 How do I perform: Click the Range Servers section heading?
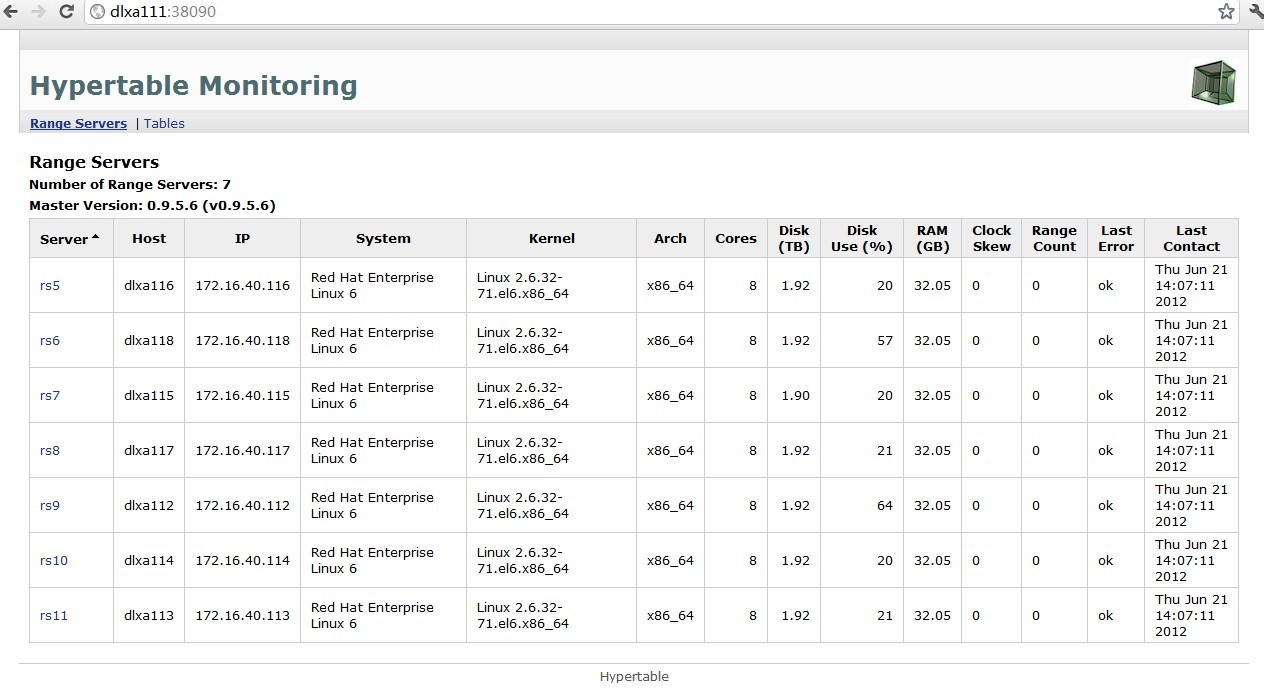(94, 162)
